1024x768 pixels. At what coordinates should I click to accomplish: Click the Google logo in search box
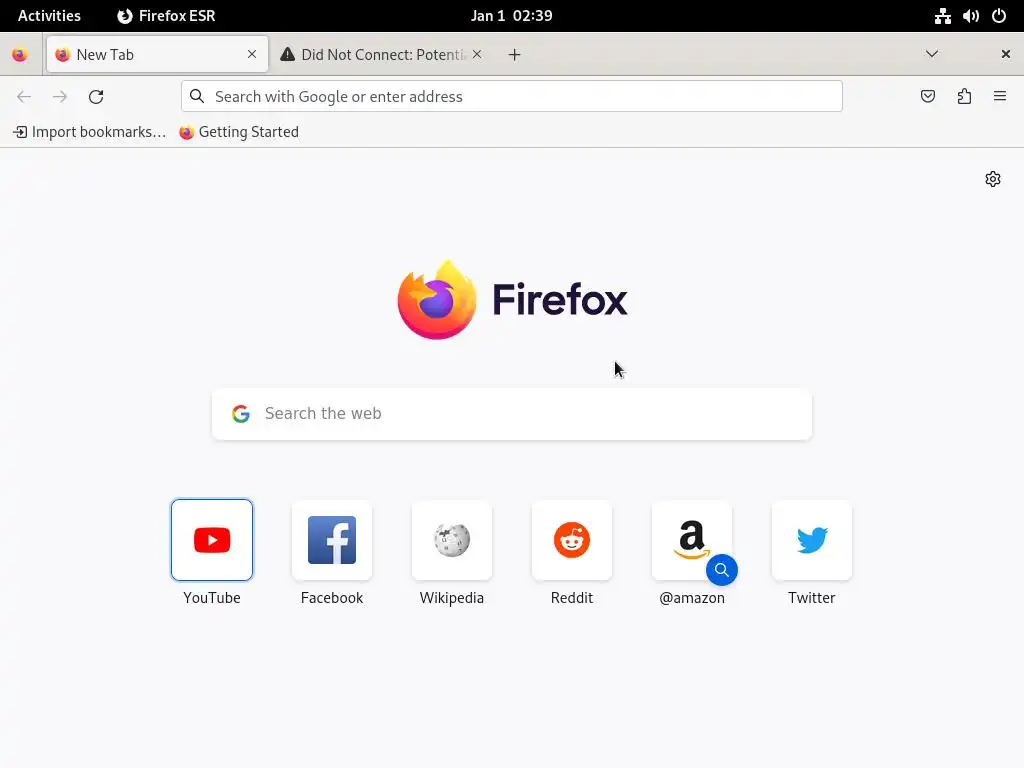[241, 413]
